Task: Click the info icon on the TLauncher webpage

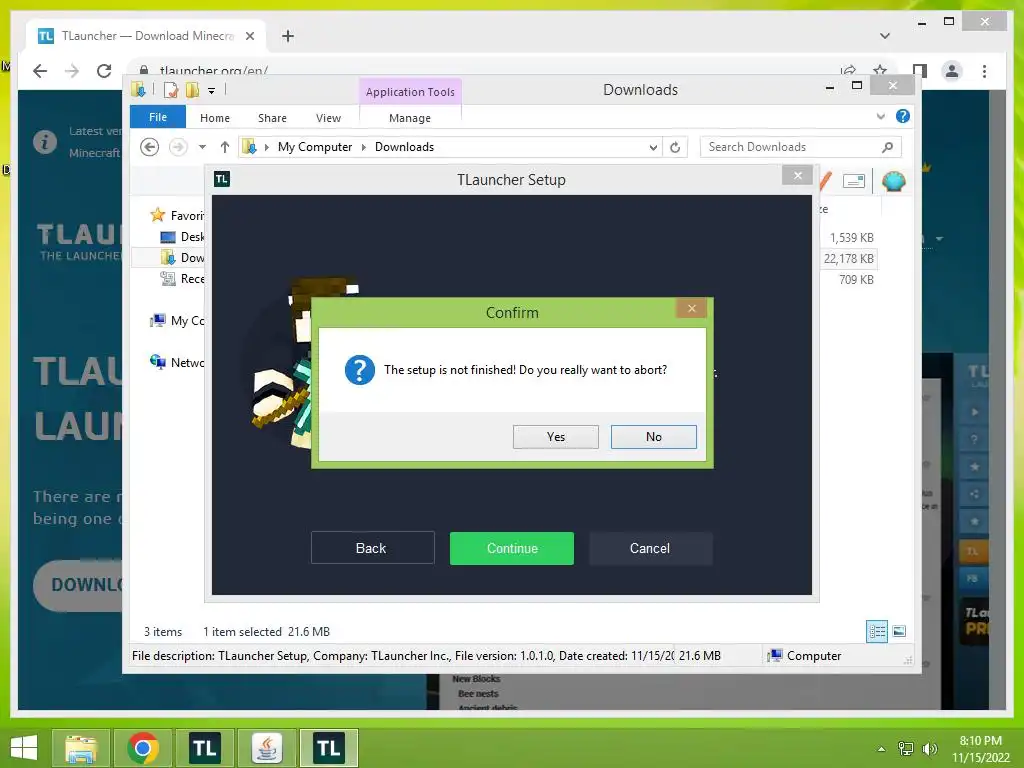Action: coord(45,141)
